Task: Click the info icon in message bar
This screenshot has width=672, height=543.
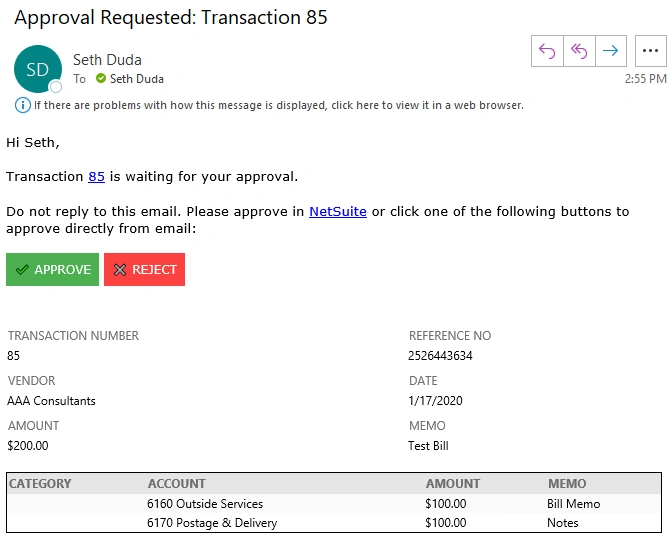Action: point(22,105)
